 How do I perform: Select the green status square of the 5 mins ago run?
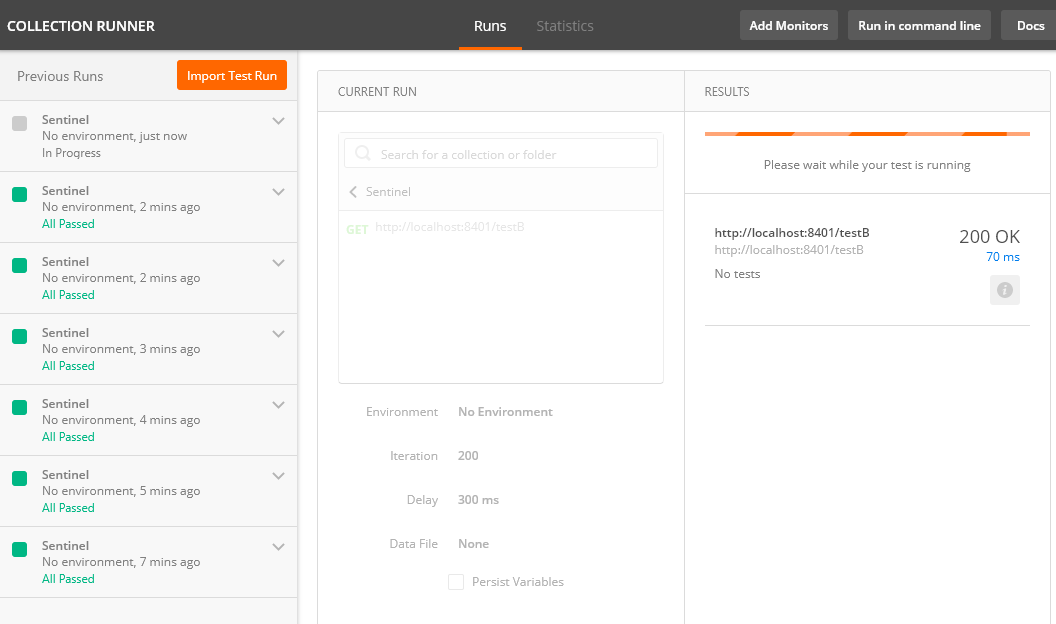pos(20,479)
